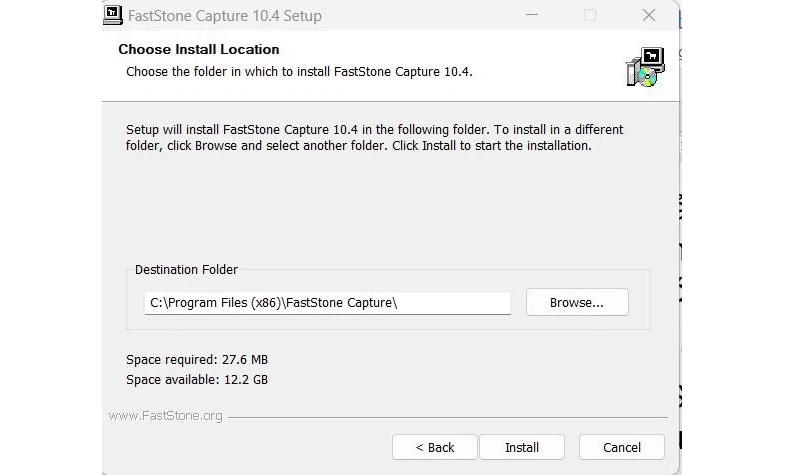Click the empty gray area above Destination Folder
Image resolution: width=800 pixels, height=475 pixels.
[x=390, y=210]
